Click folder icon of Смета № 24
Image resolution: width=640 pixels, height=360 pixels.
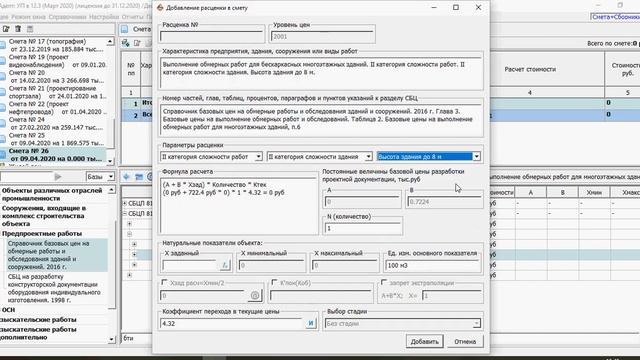coord(3,123)
